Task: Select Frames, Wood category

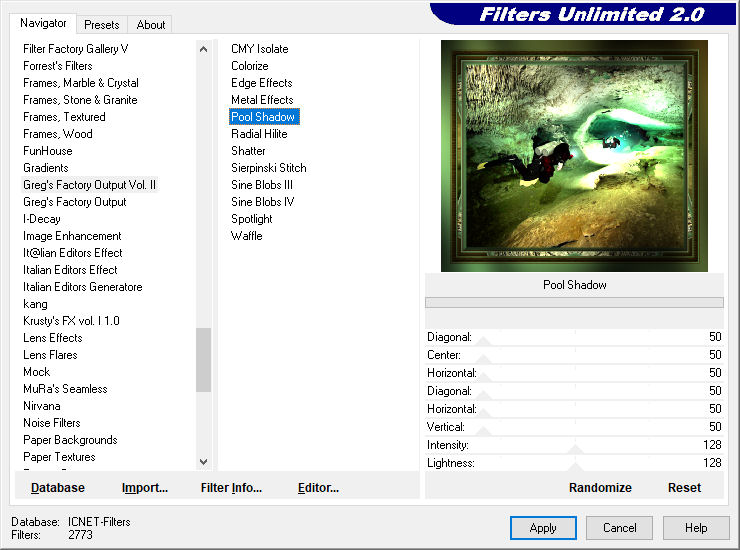Action: pos(58,134)
